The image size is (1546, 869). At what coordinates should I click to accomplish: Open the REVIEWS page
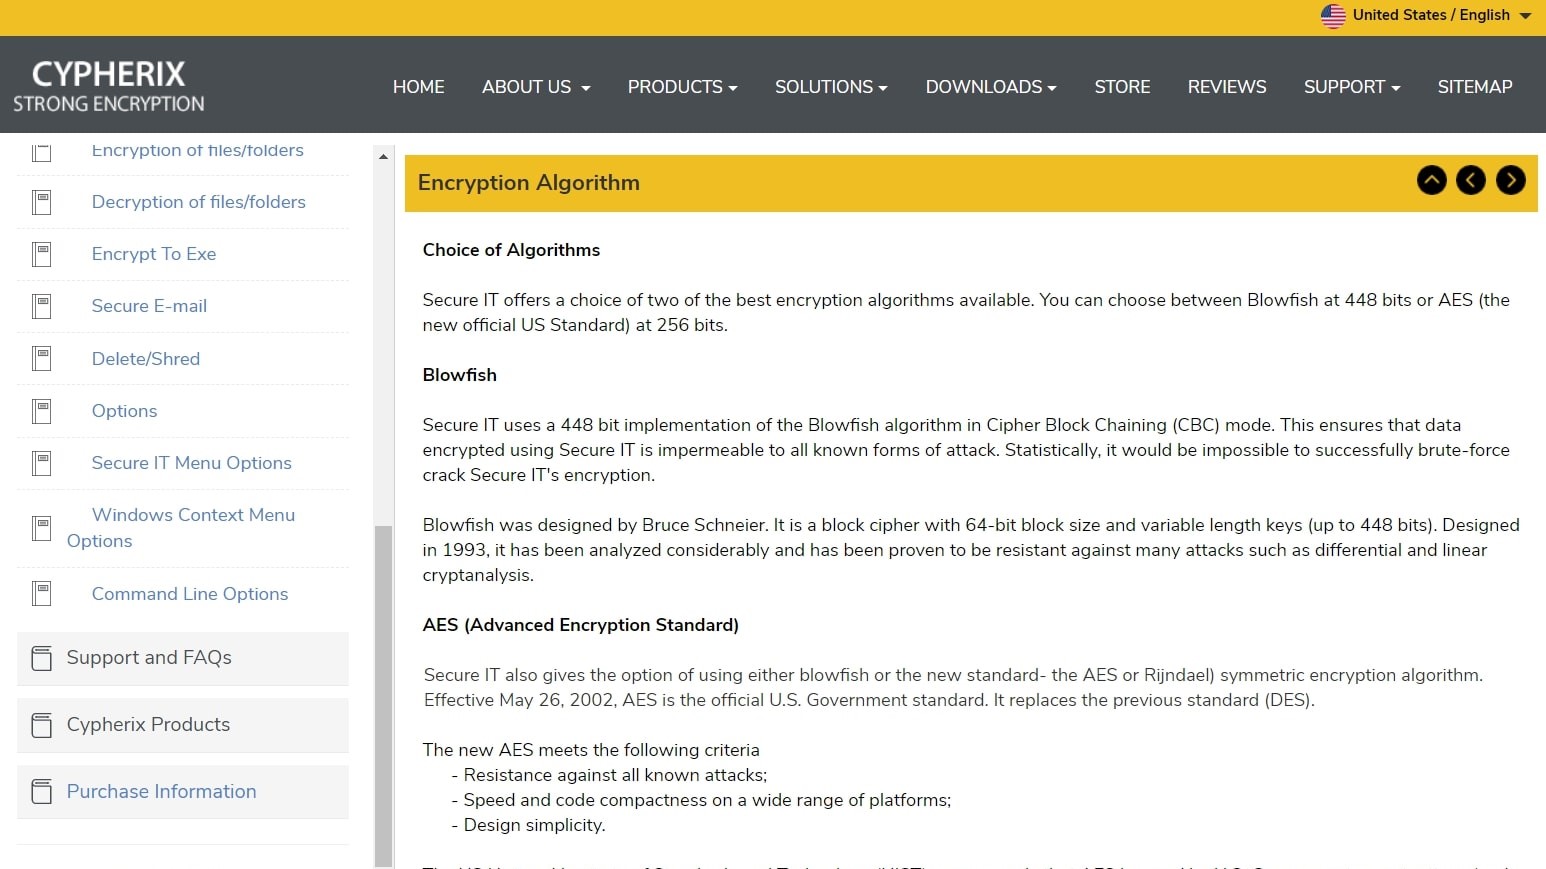click(x=1227, y=87)
